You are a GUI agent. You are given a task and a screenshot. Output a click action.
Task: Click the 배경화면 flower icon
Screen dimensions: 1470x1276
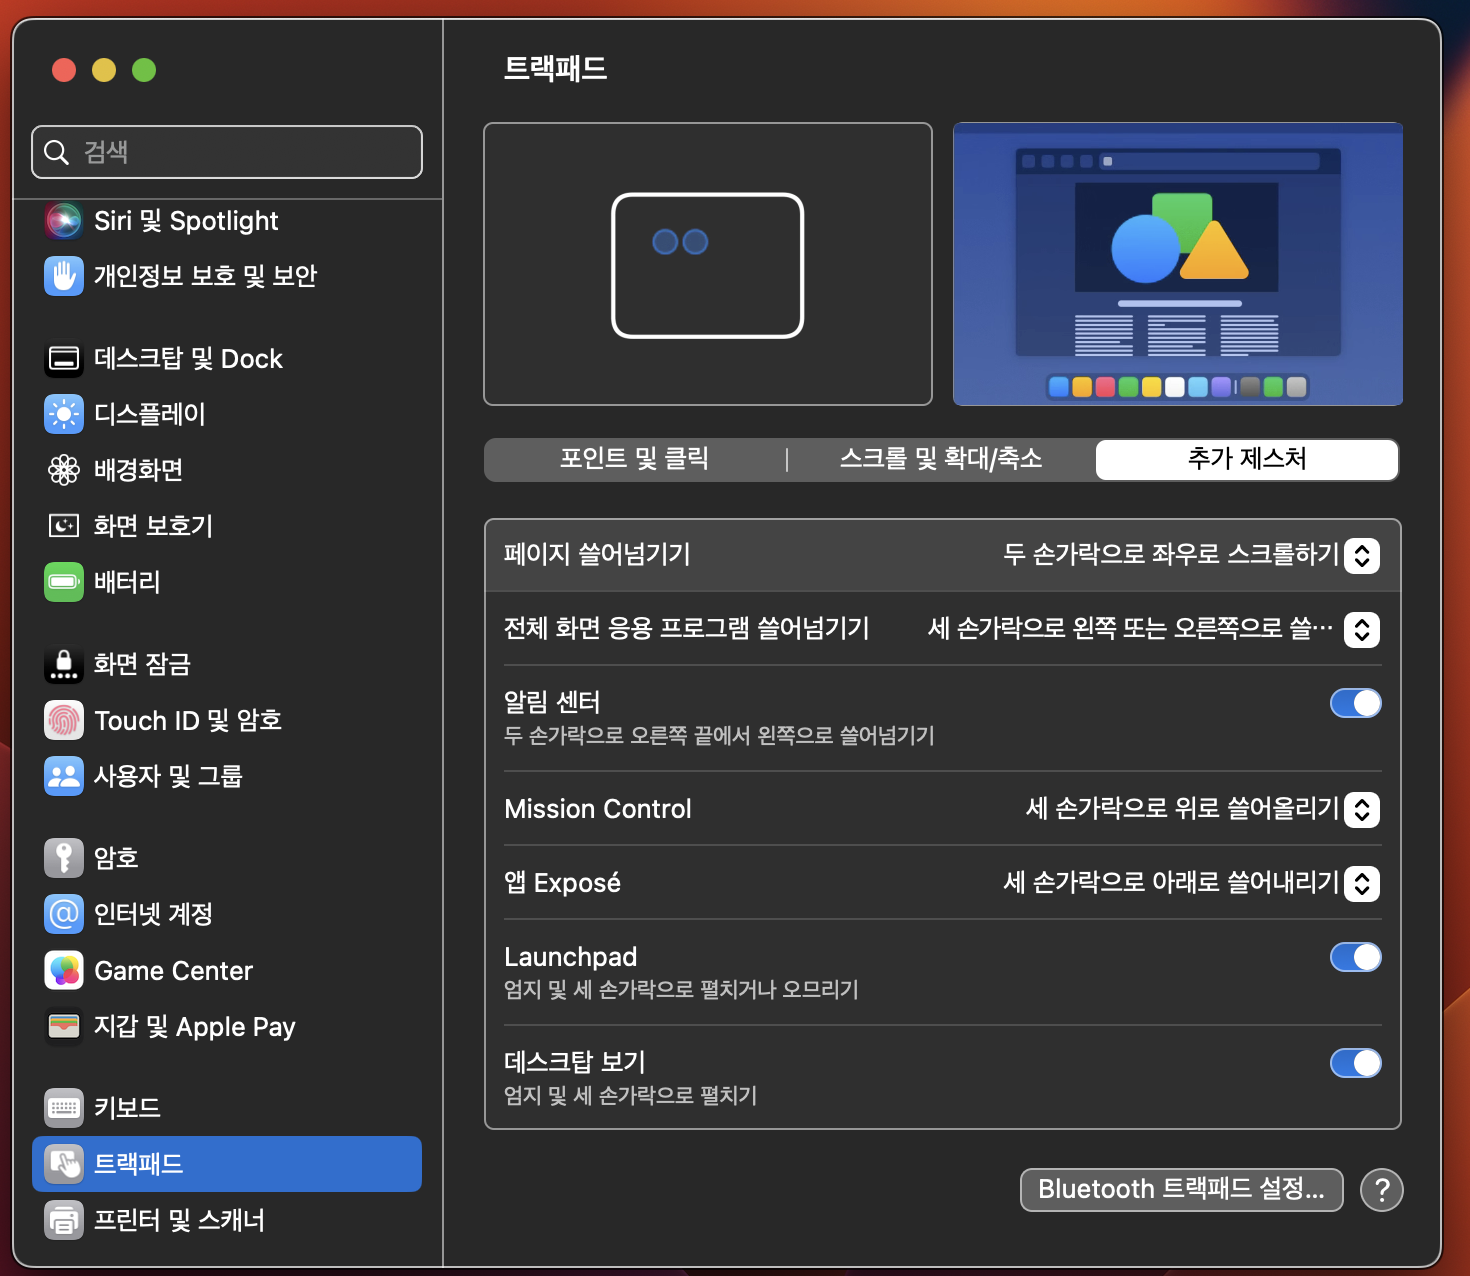pos(64,470)
